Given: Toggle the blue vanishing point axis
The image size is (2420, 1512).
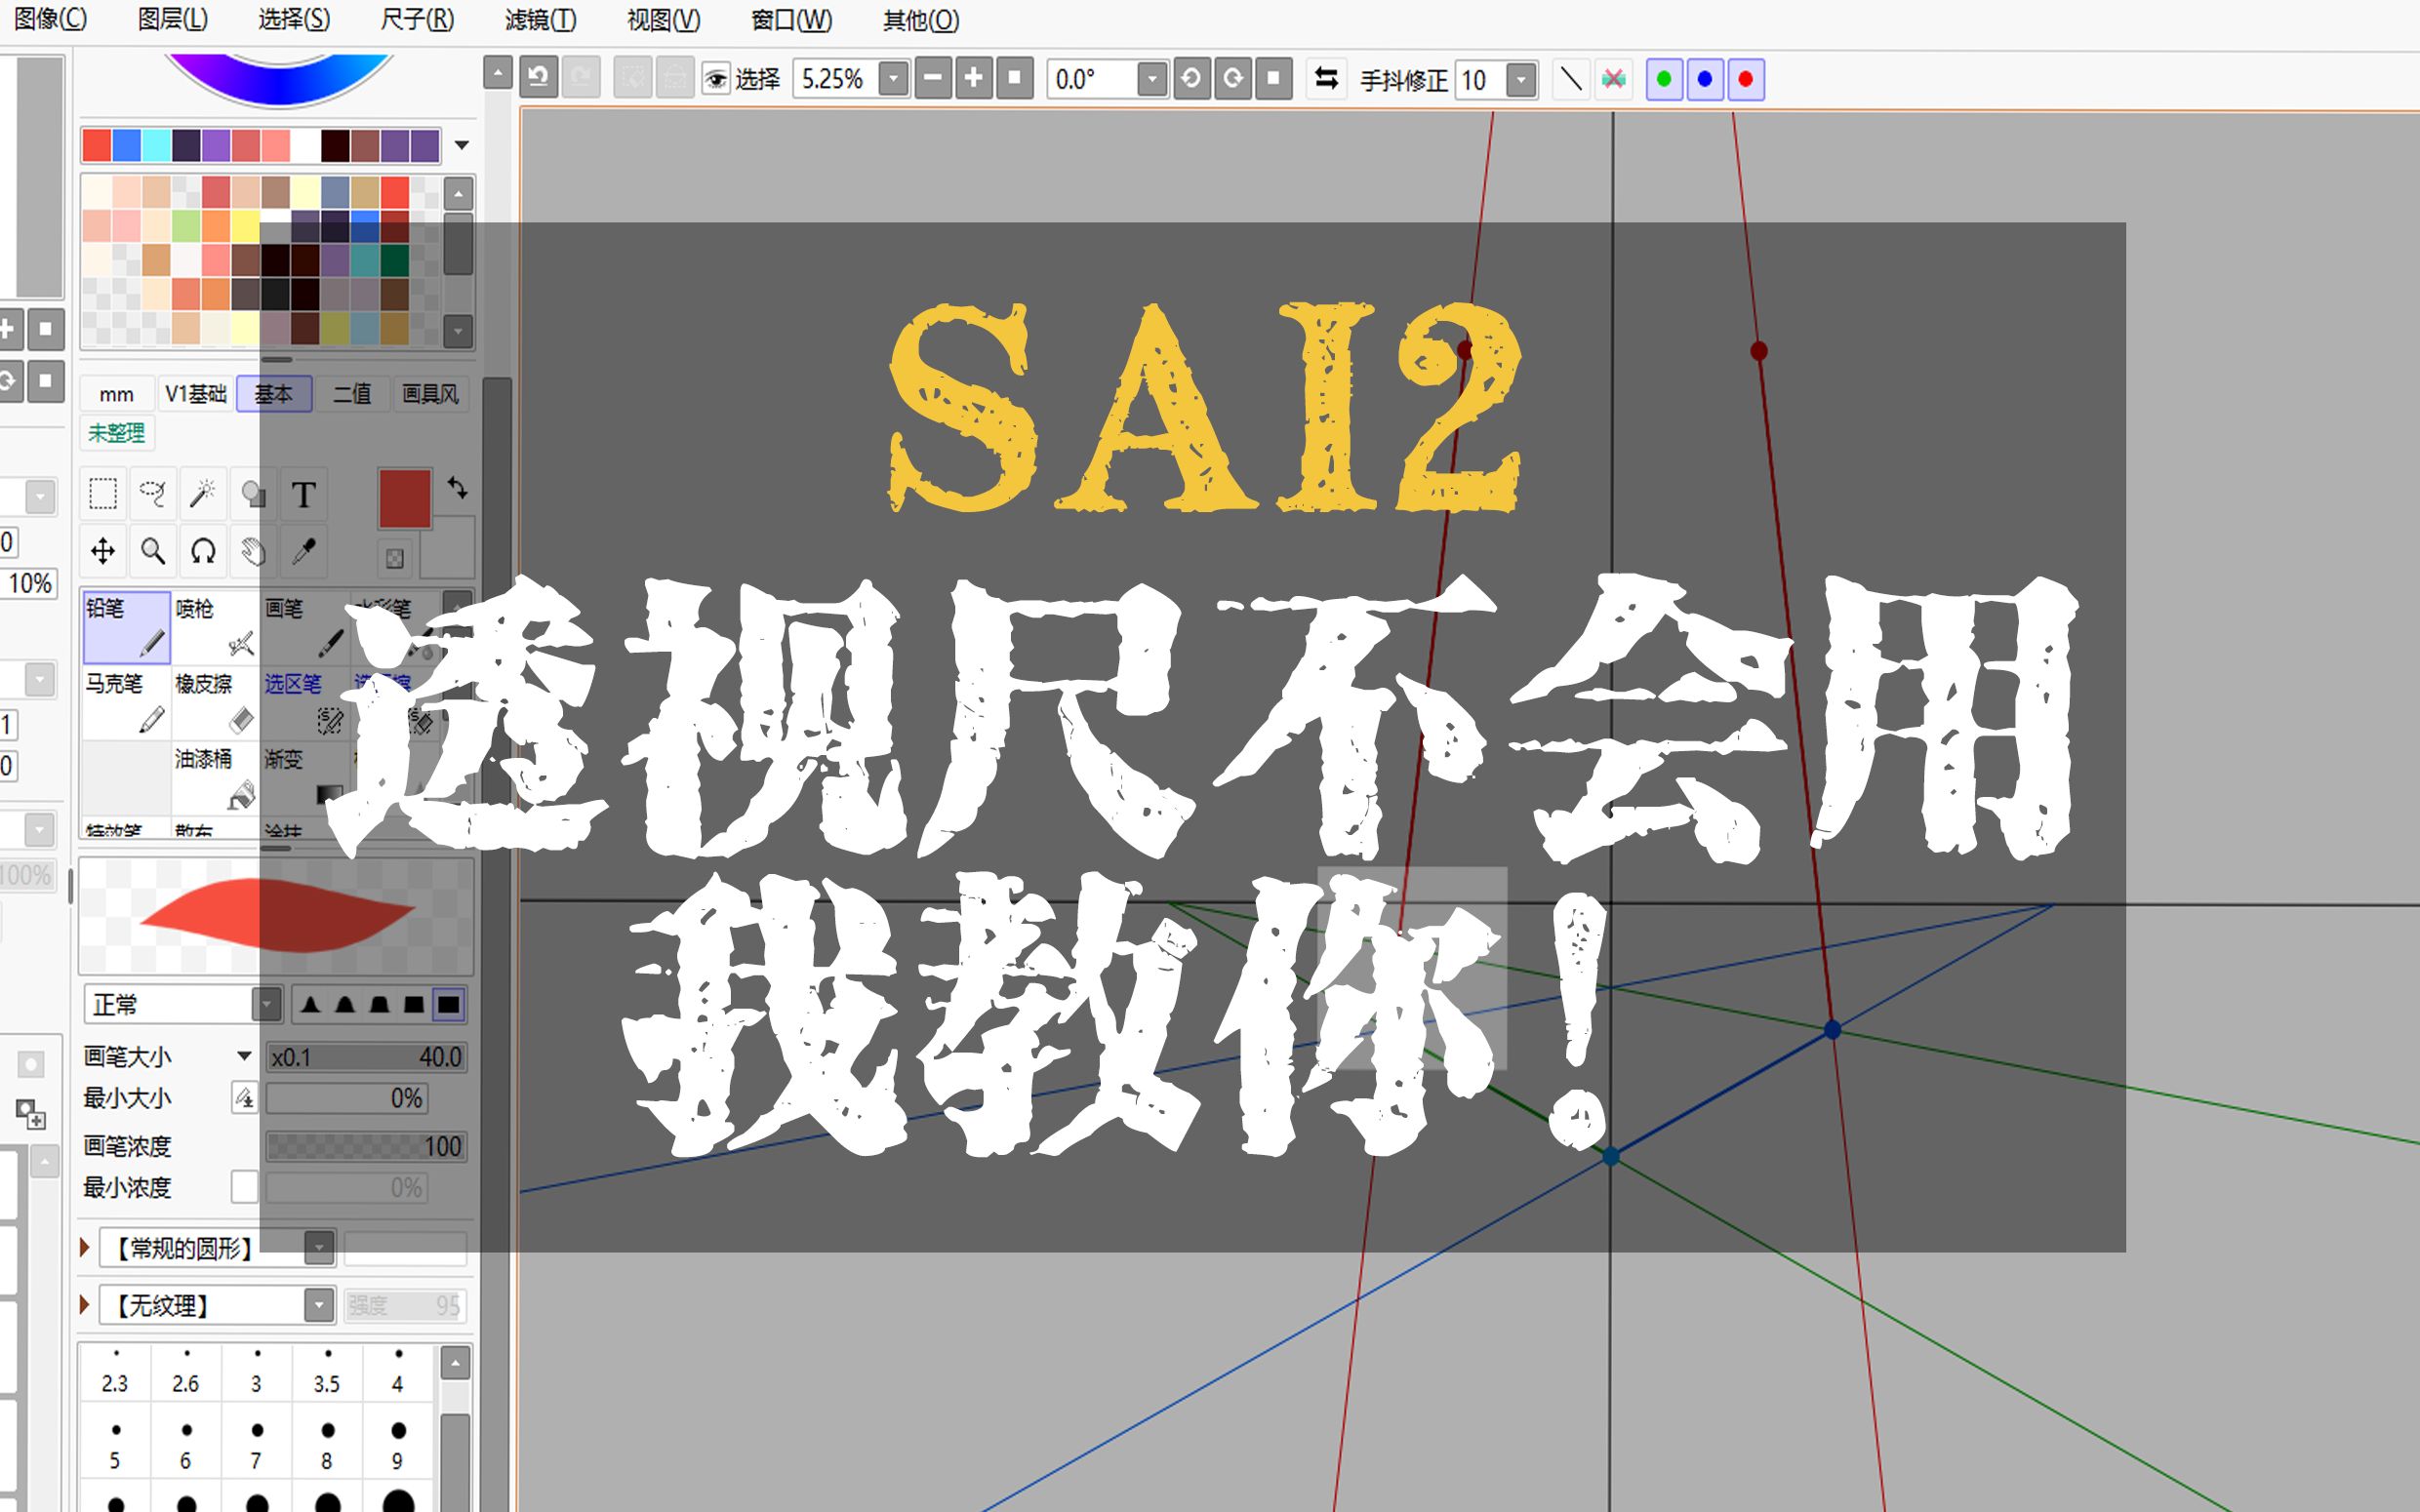Looking at the screenshot, I should click(1705, 79).
